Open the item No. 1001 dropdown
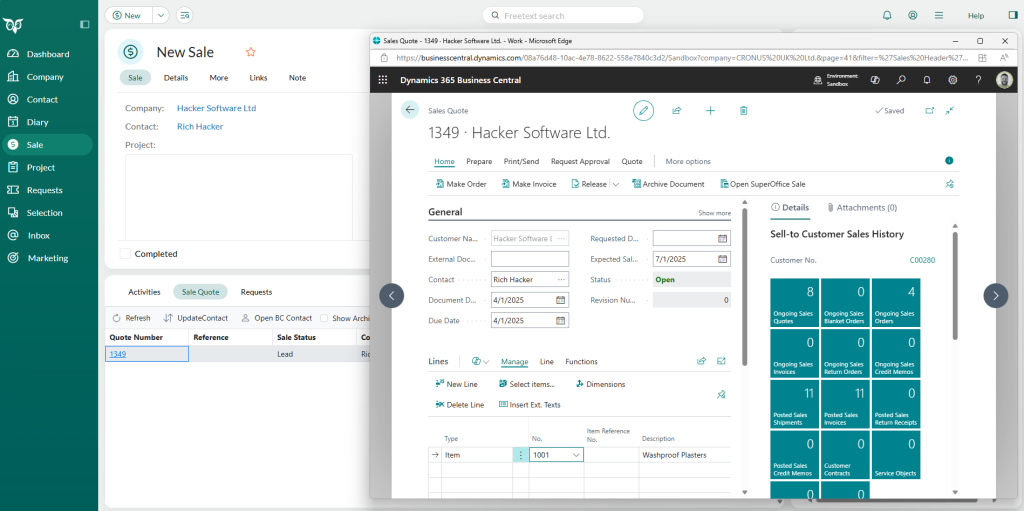This screenshot has height=511, width=1024. [576, 455]
